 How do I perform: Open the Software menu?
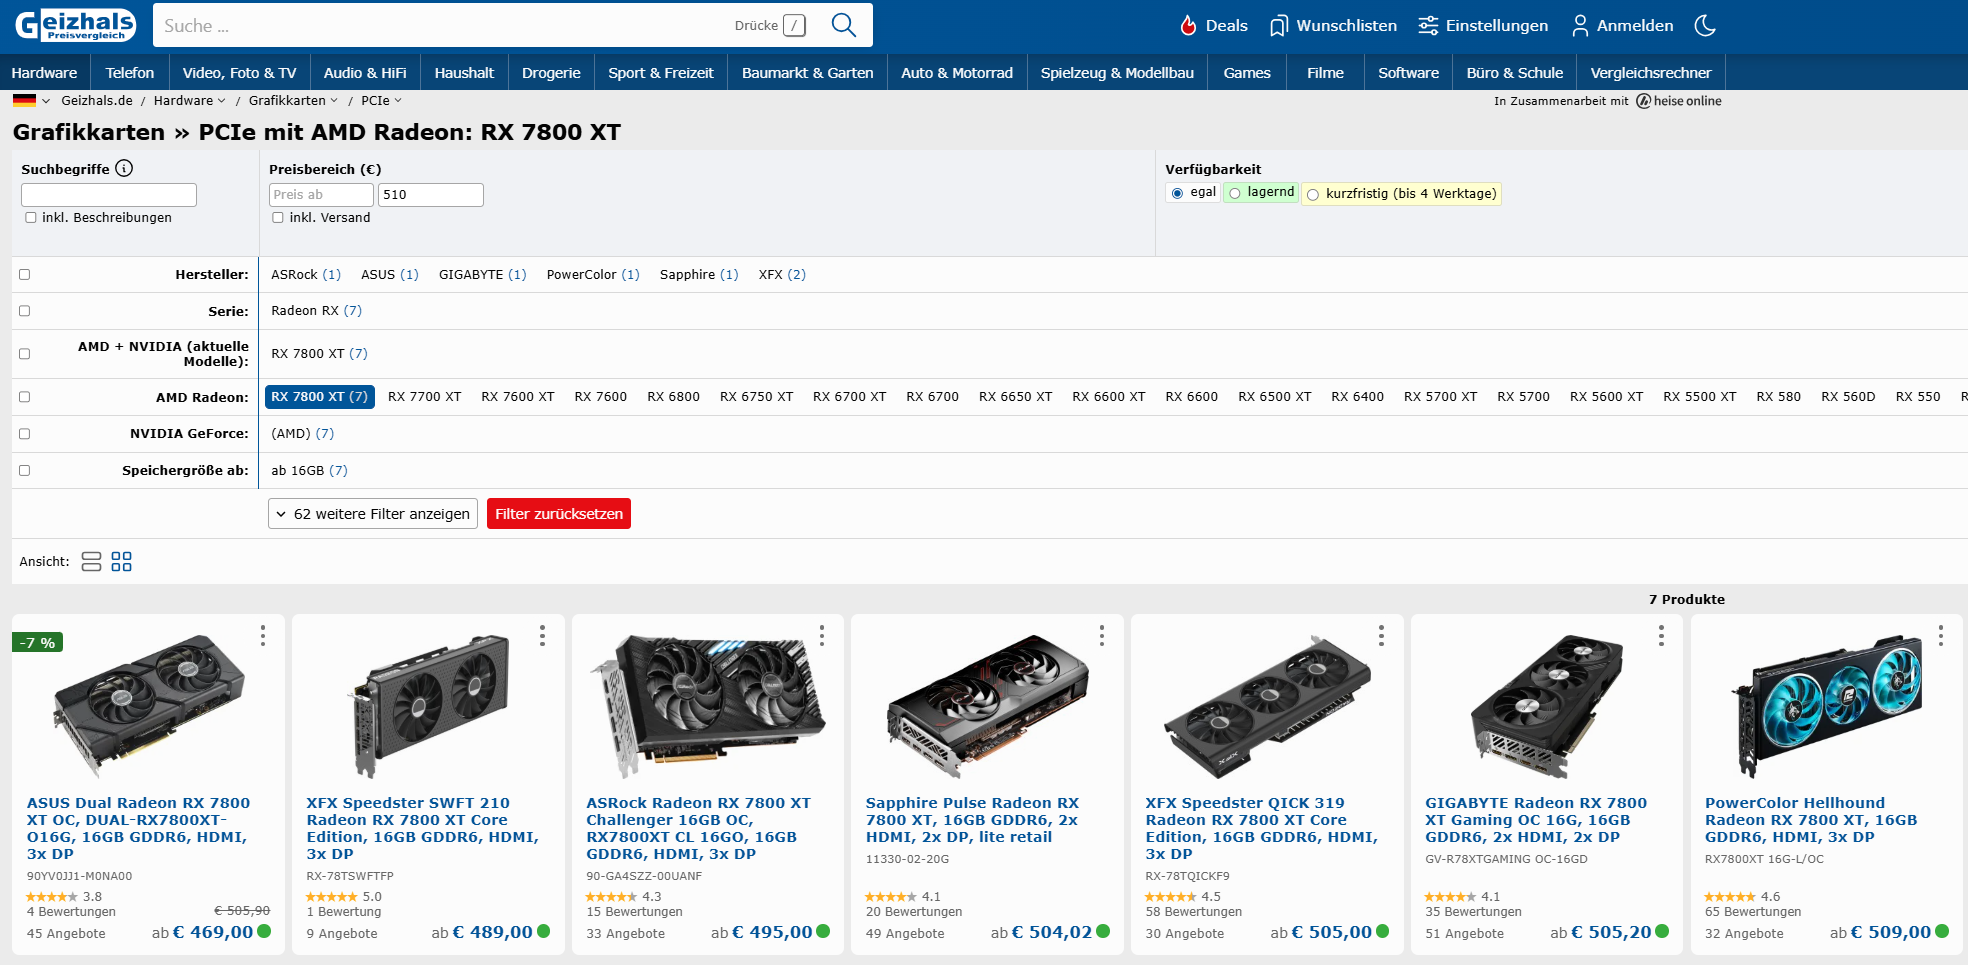1408,73
